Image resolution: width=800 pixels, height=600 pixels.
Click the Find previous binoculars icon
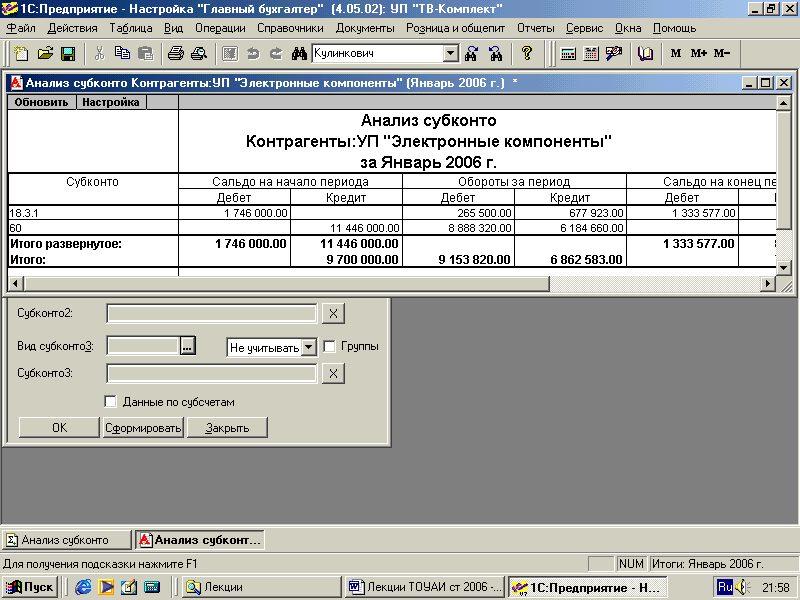[495, 53]
